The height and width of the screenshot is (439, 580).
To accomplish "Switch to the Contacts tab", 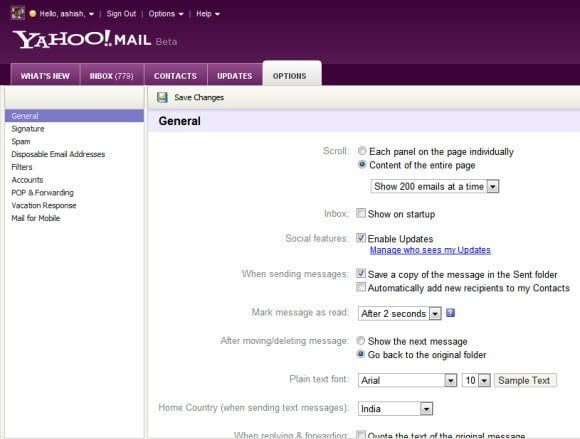I will 175,75.
